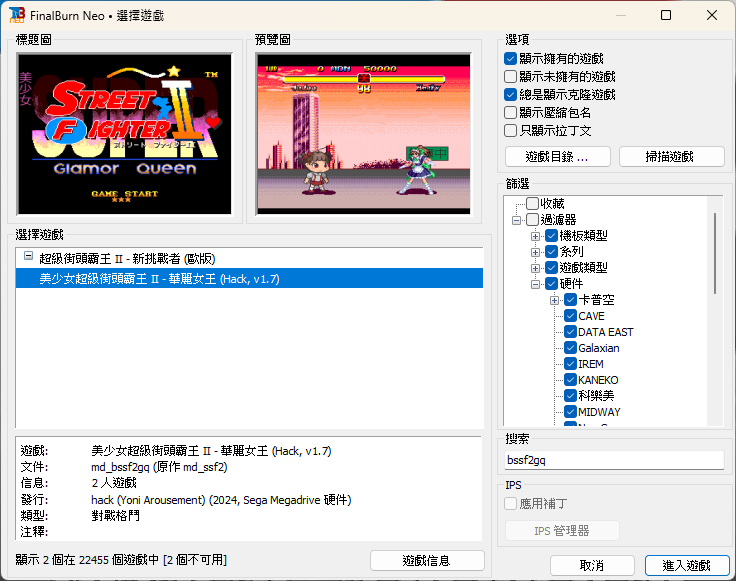
Task: Click 取消 to cancel
Action: 592,565
